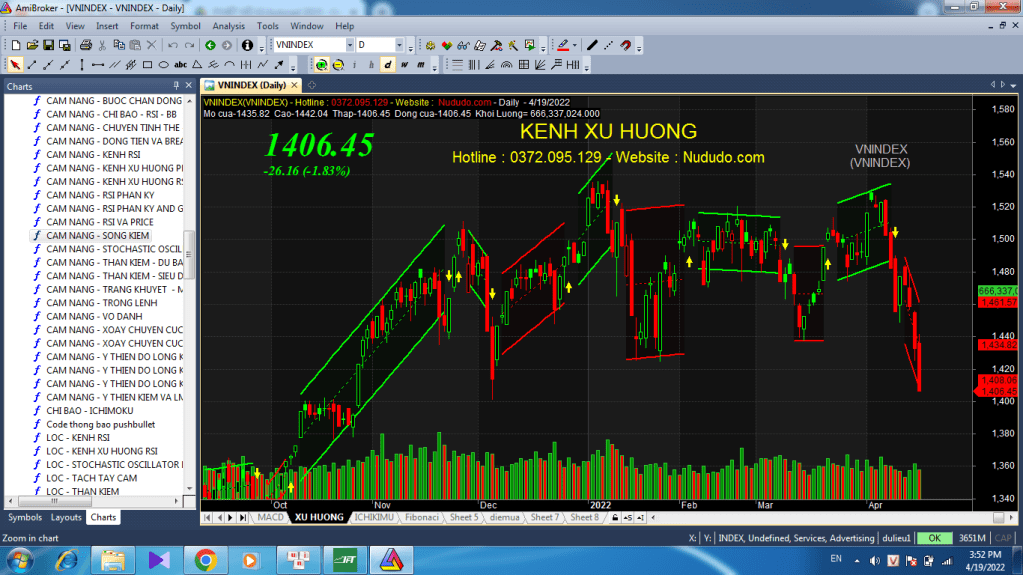
Task: Open the VNINDEX symbol dropdown
Action: (x=349, y=45)
